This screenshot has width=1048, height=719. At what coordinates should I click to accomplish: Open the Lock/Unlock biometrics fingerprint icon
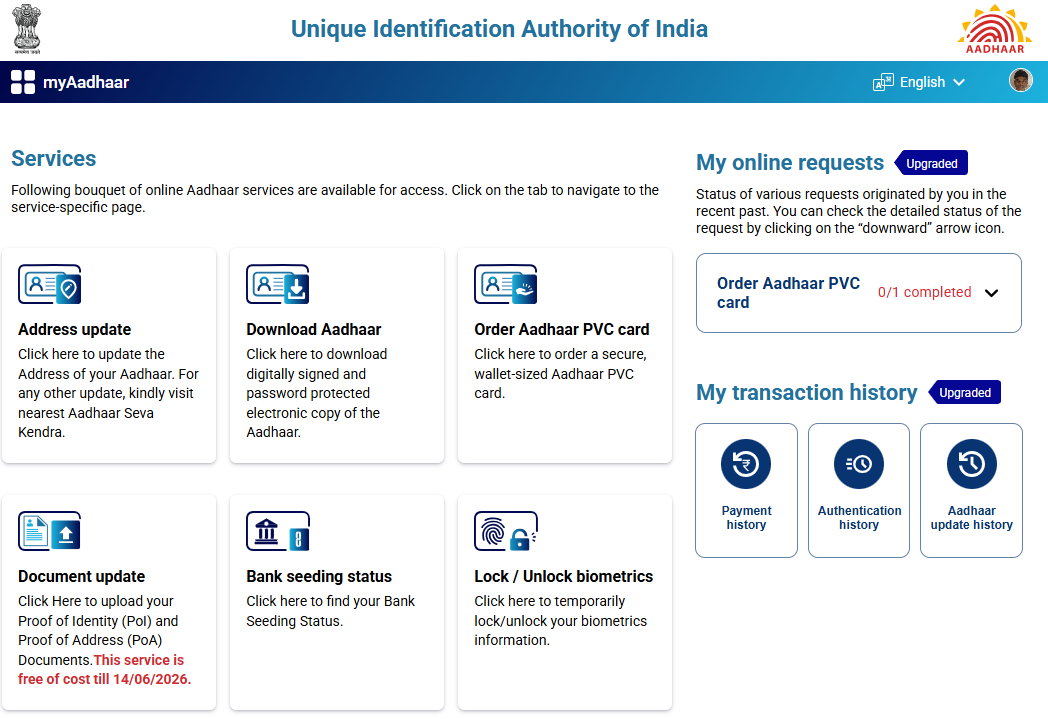coord(505,531)
